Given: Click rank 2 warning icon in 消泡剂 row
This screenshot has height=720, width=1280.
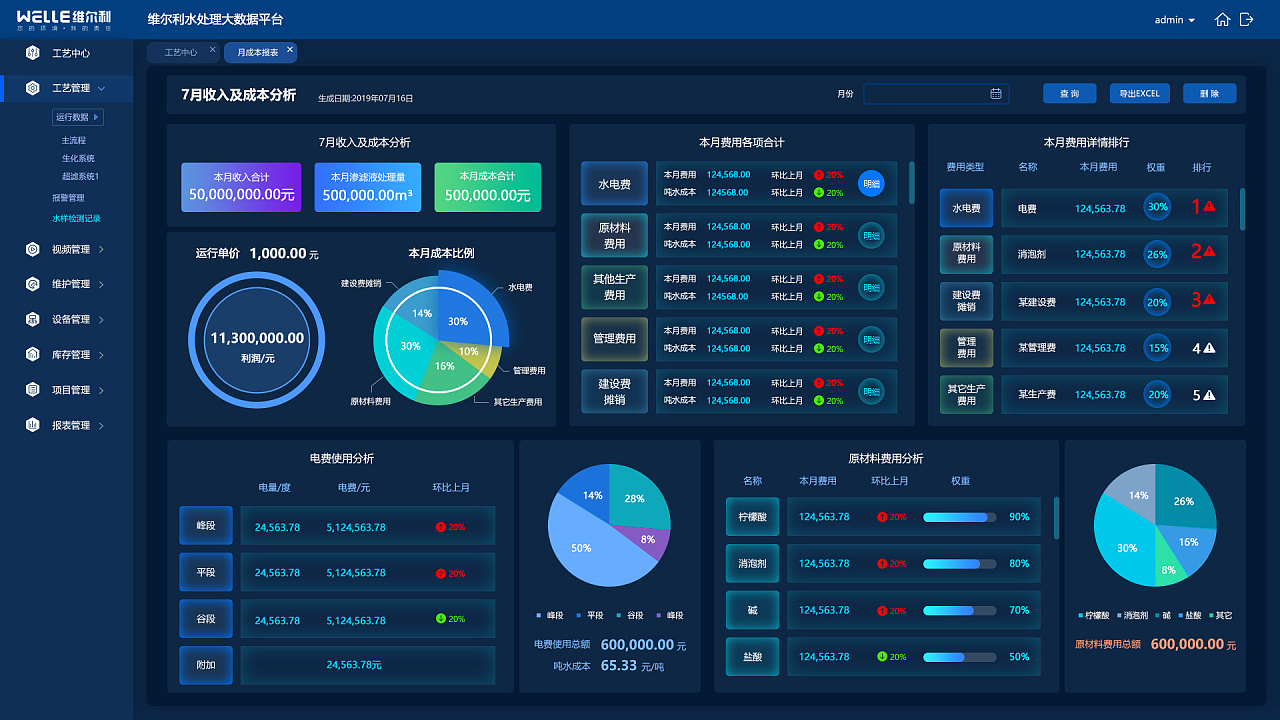Looking at the screenshot, I should coord(1209,252).
